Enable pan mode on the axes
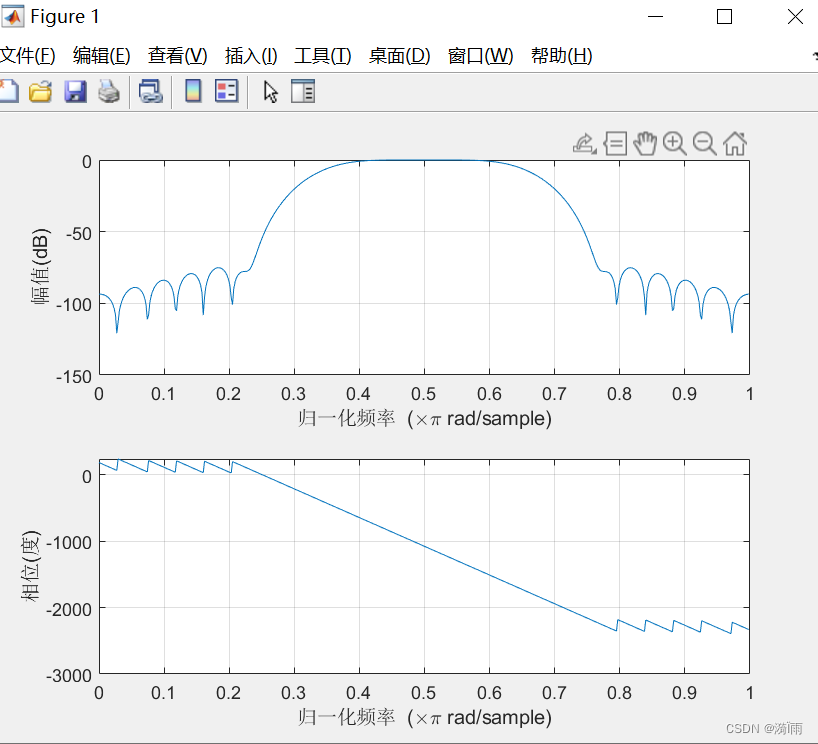818x744 pixels. point(645,143)
